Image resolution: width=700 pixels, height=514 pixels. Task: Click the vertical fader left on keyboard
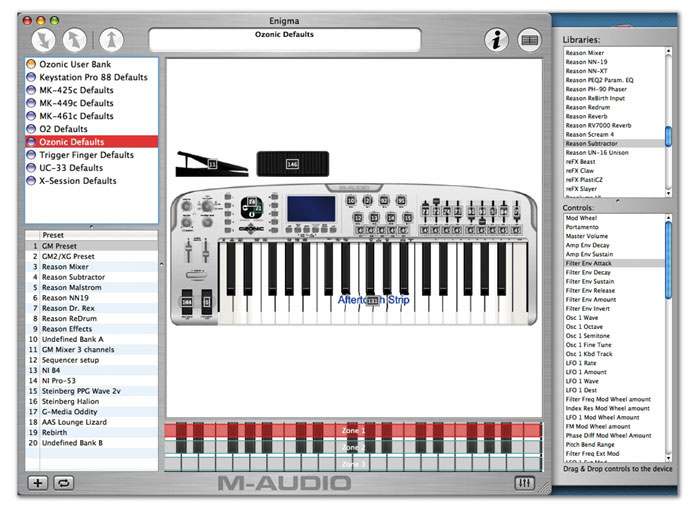(x=188, y=250)
